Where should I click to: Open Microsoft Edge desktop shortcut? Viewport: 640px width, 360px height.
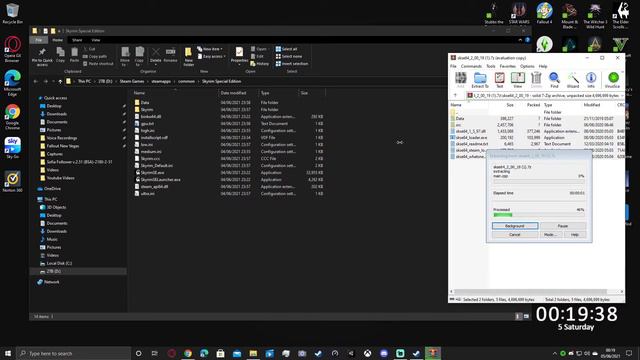tap(12, 83)
